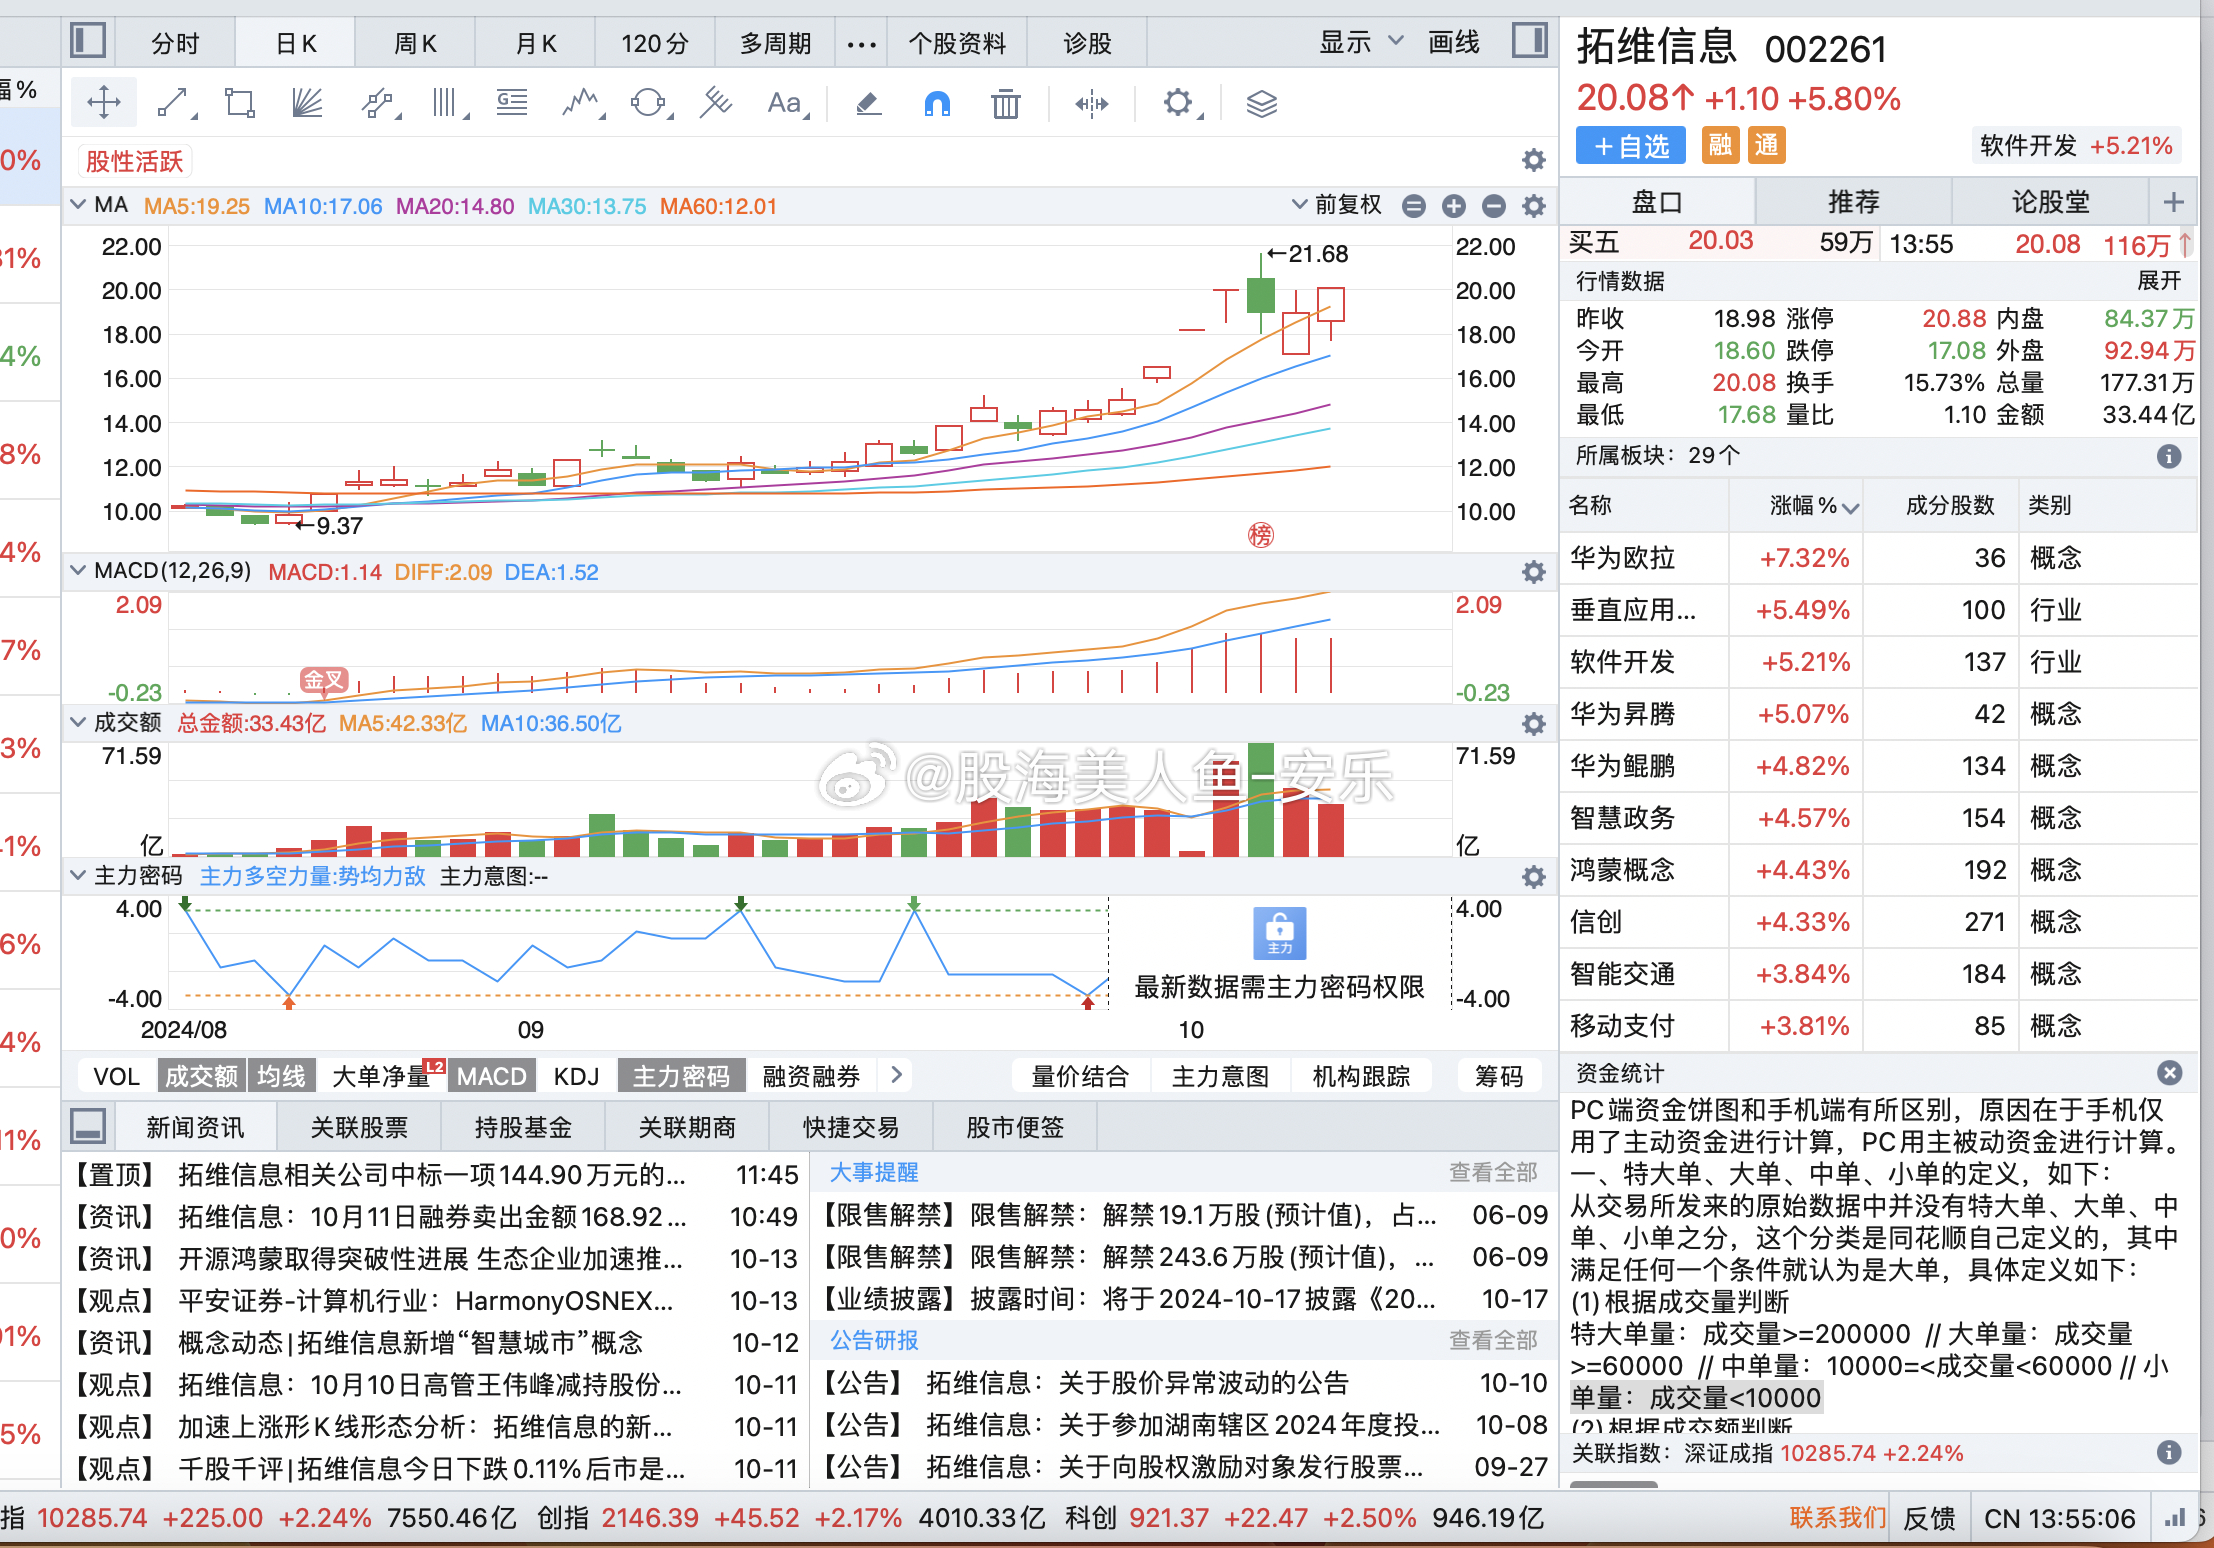Collapse the 主力密码 panel

(78, 876)
